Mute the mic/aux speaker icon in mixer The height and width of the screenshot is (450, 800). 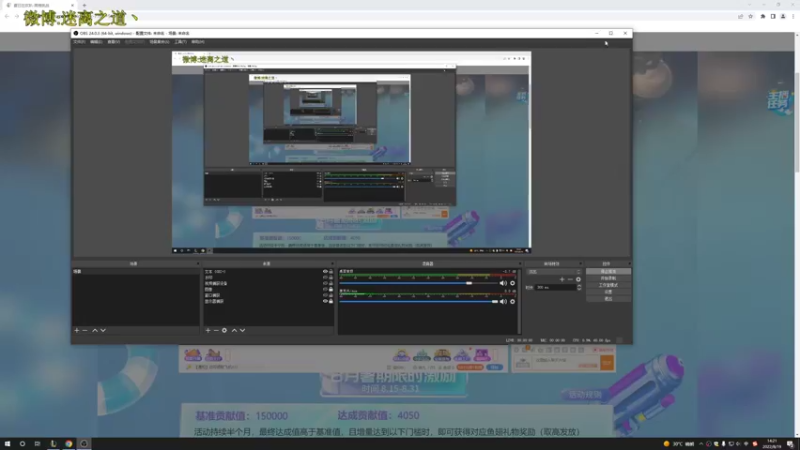503,302
